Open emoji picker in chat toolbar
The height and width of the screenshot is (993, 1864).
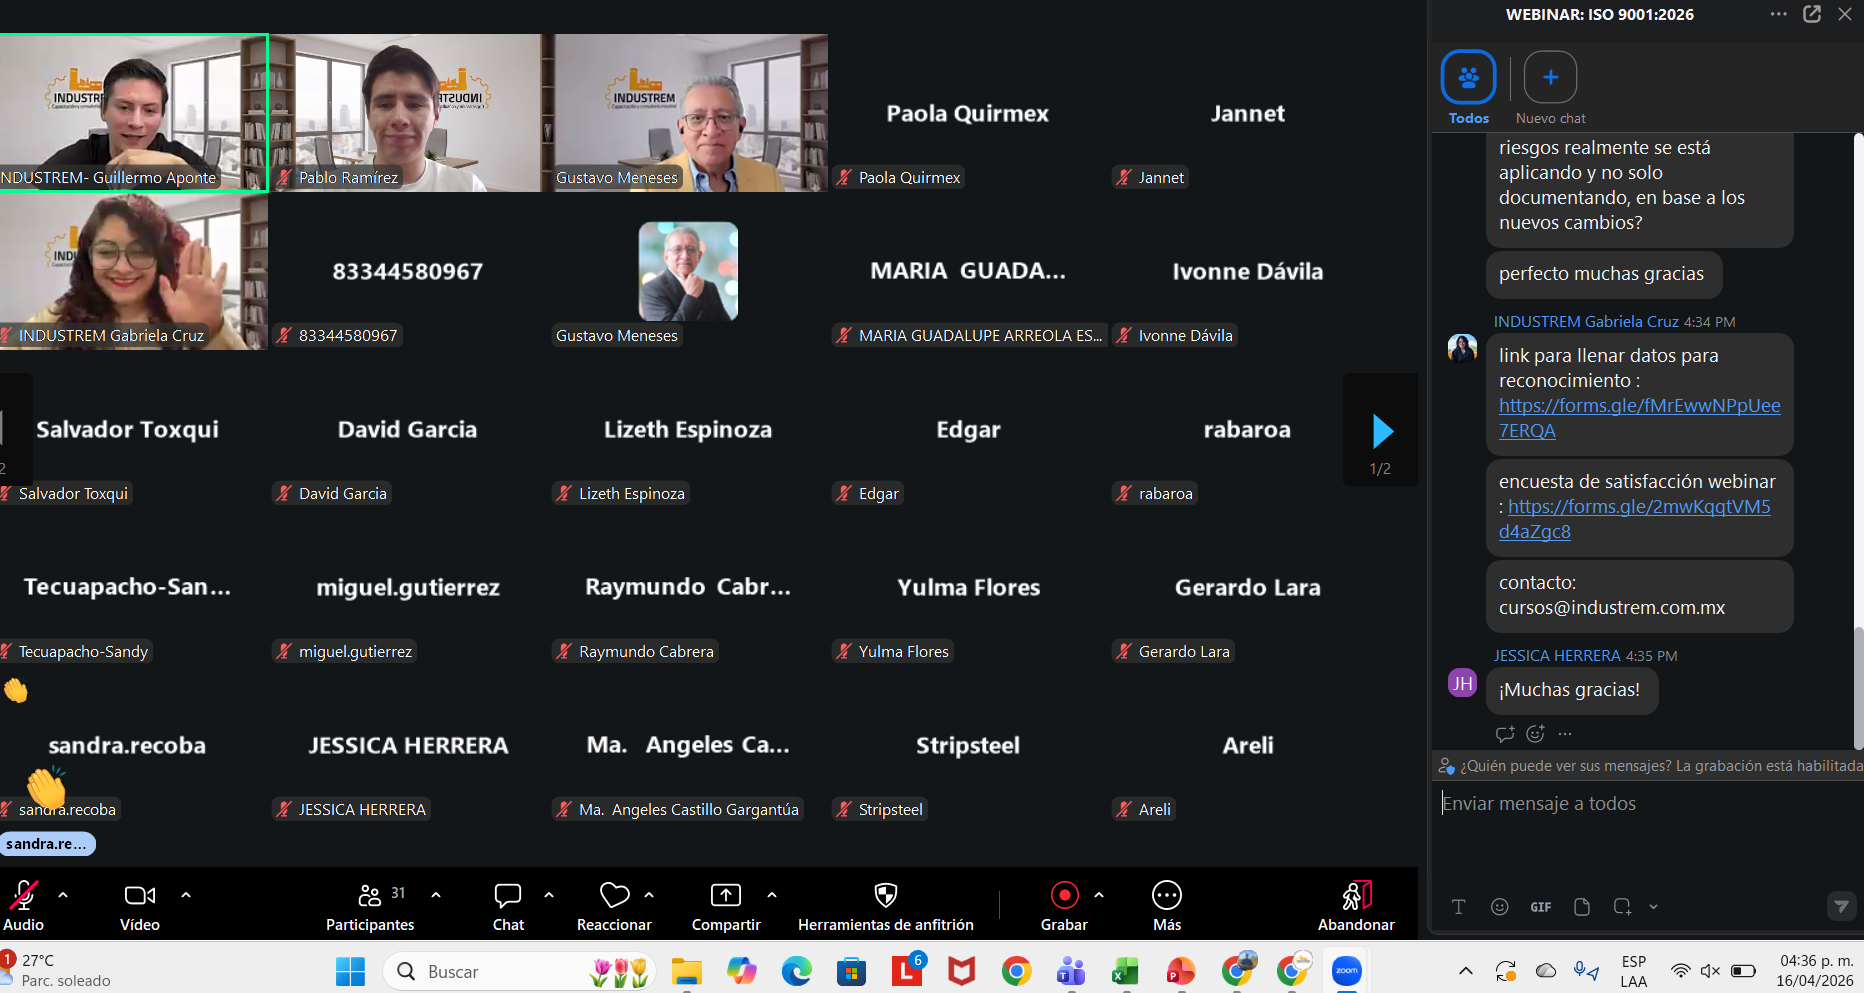pyautogui.click(x=1500, y=907)
